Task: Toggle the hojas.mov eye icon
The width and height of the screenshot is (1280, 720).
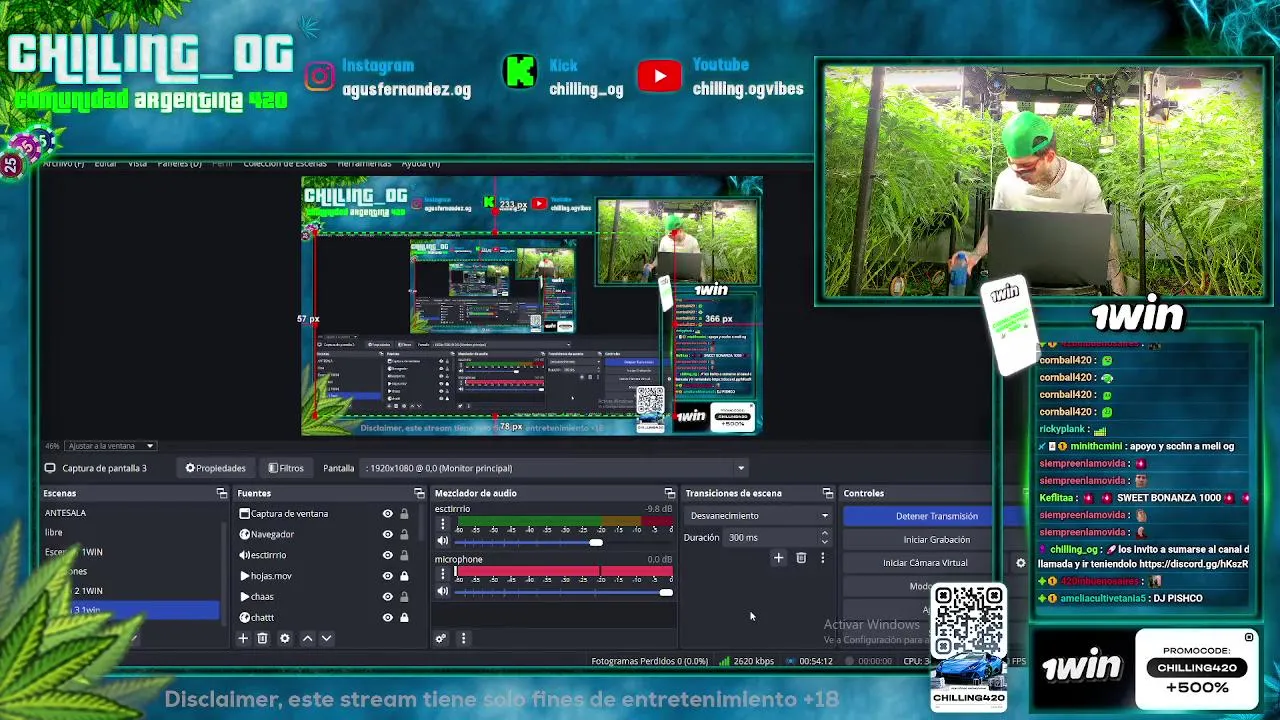Action: [388, 576]
